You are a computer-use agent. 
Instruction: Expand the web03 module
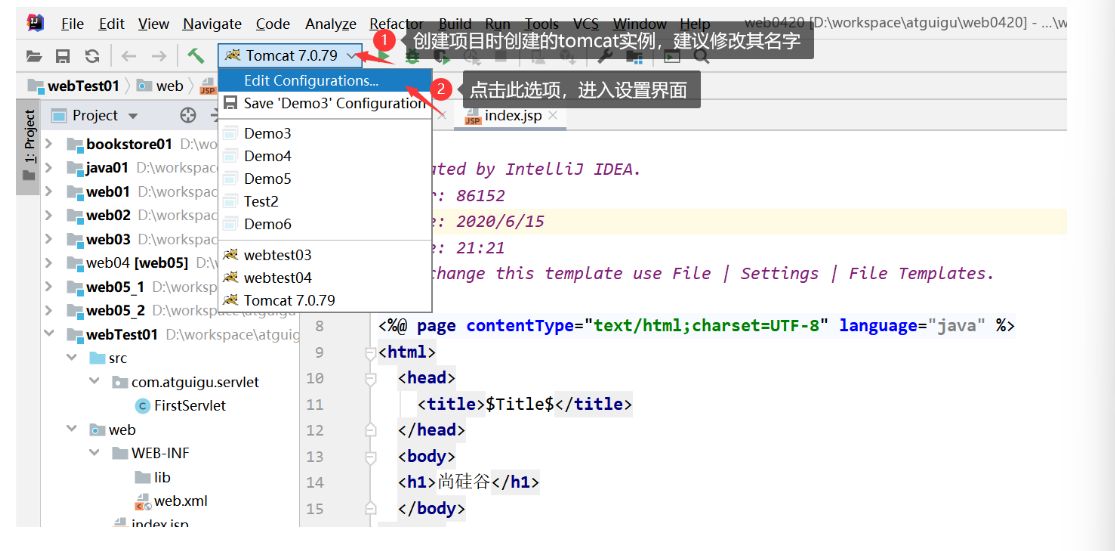49,239
